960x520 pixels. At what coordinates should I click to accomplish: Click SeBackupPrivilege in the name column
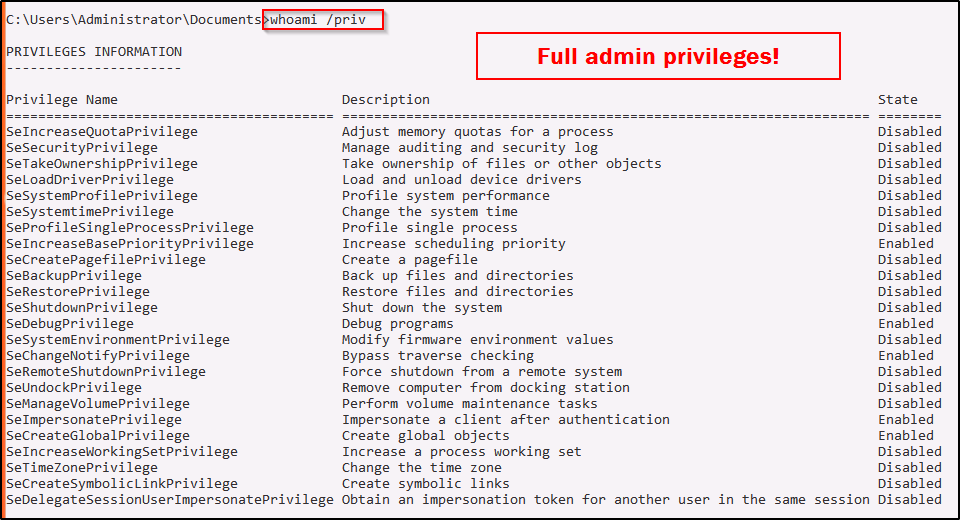[74, 275]
